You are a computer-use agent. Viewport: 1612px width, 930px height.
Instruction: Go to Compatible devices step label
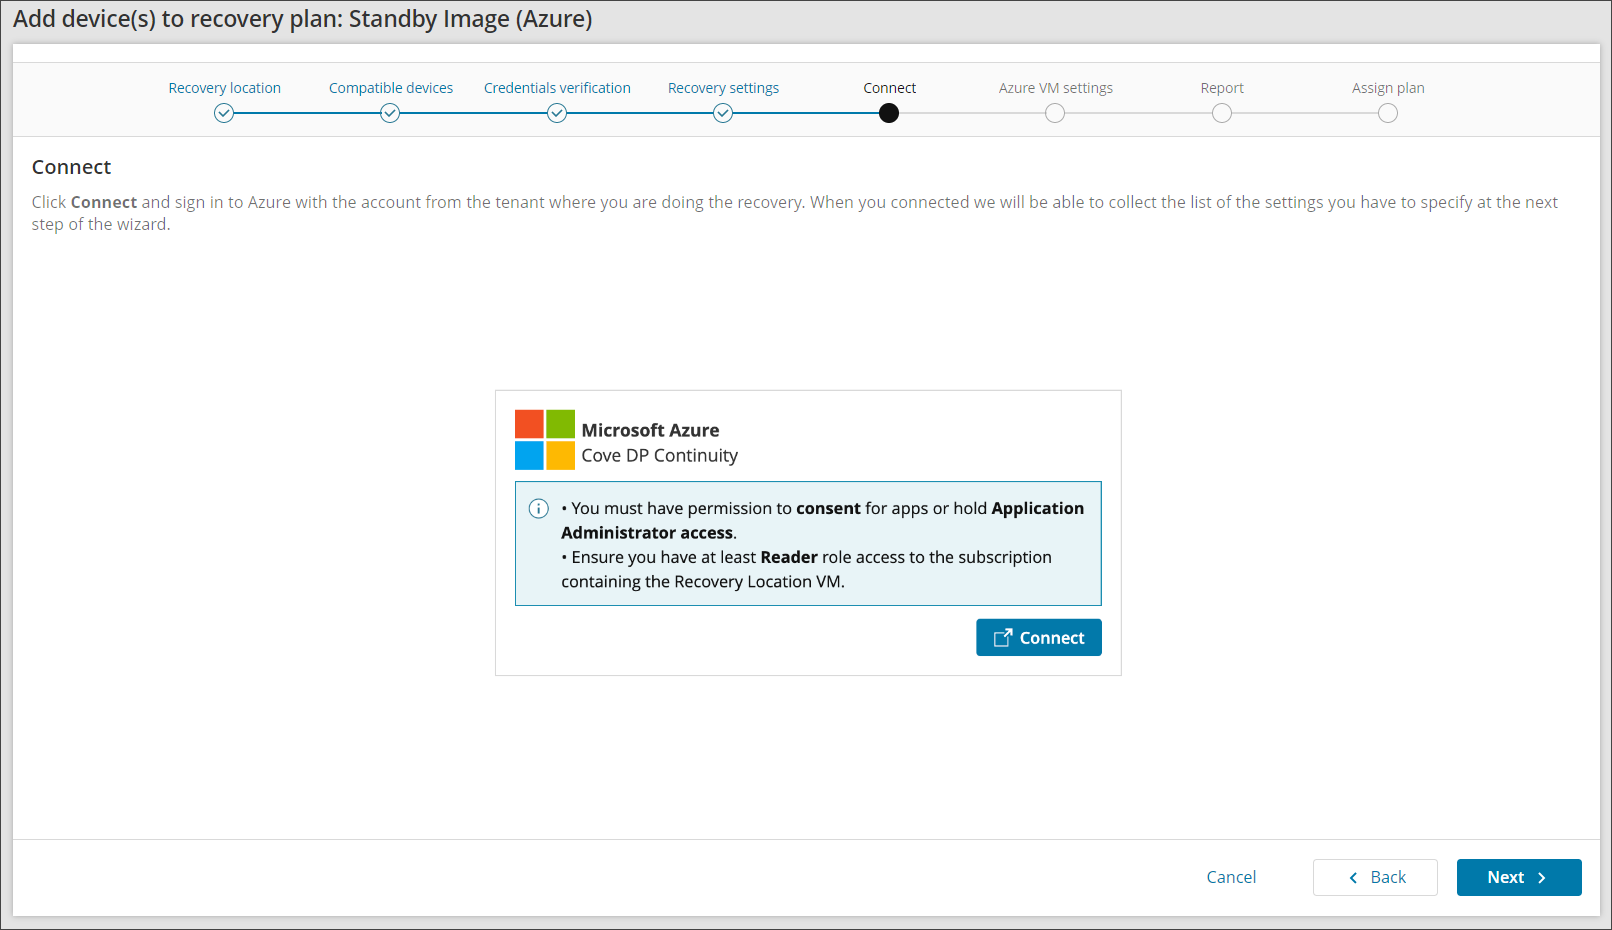point(391,88)
